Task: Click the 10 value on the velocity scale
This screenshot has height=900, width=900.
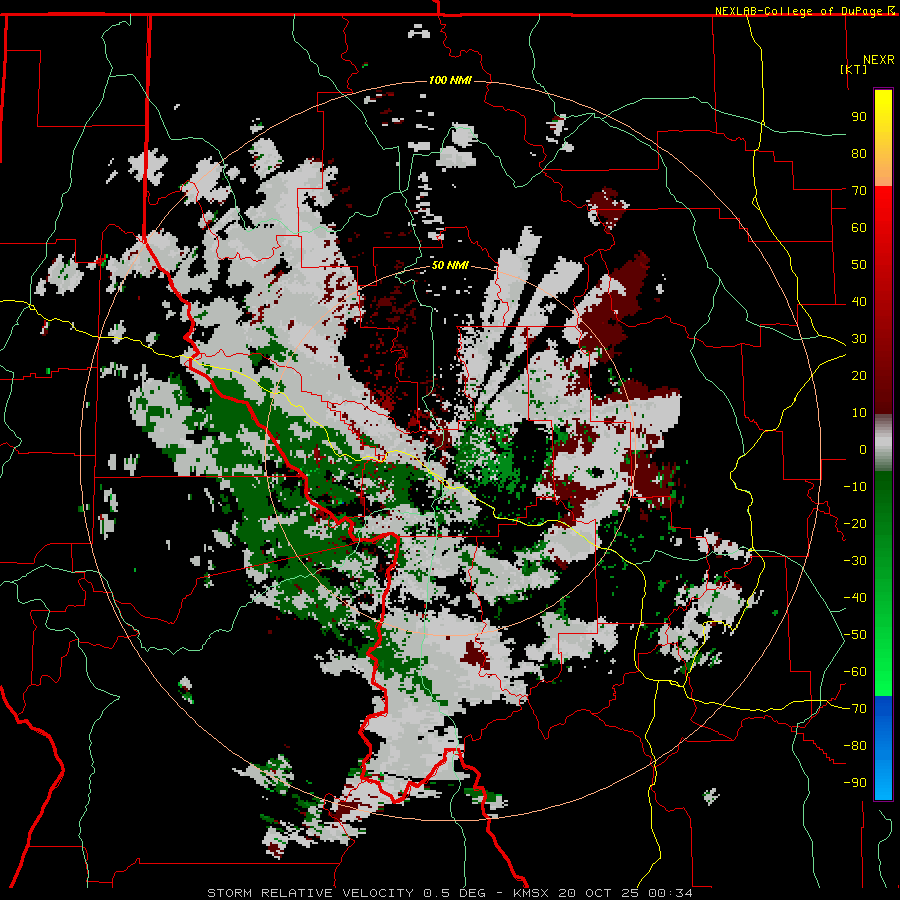Action: [x=859, y=413]
